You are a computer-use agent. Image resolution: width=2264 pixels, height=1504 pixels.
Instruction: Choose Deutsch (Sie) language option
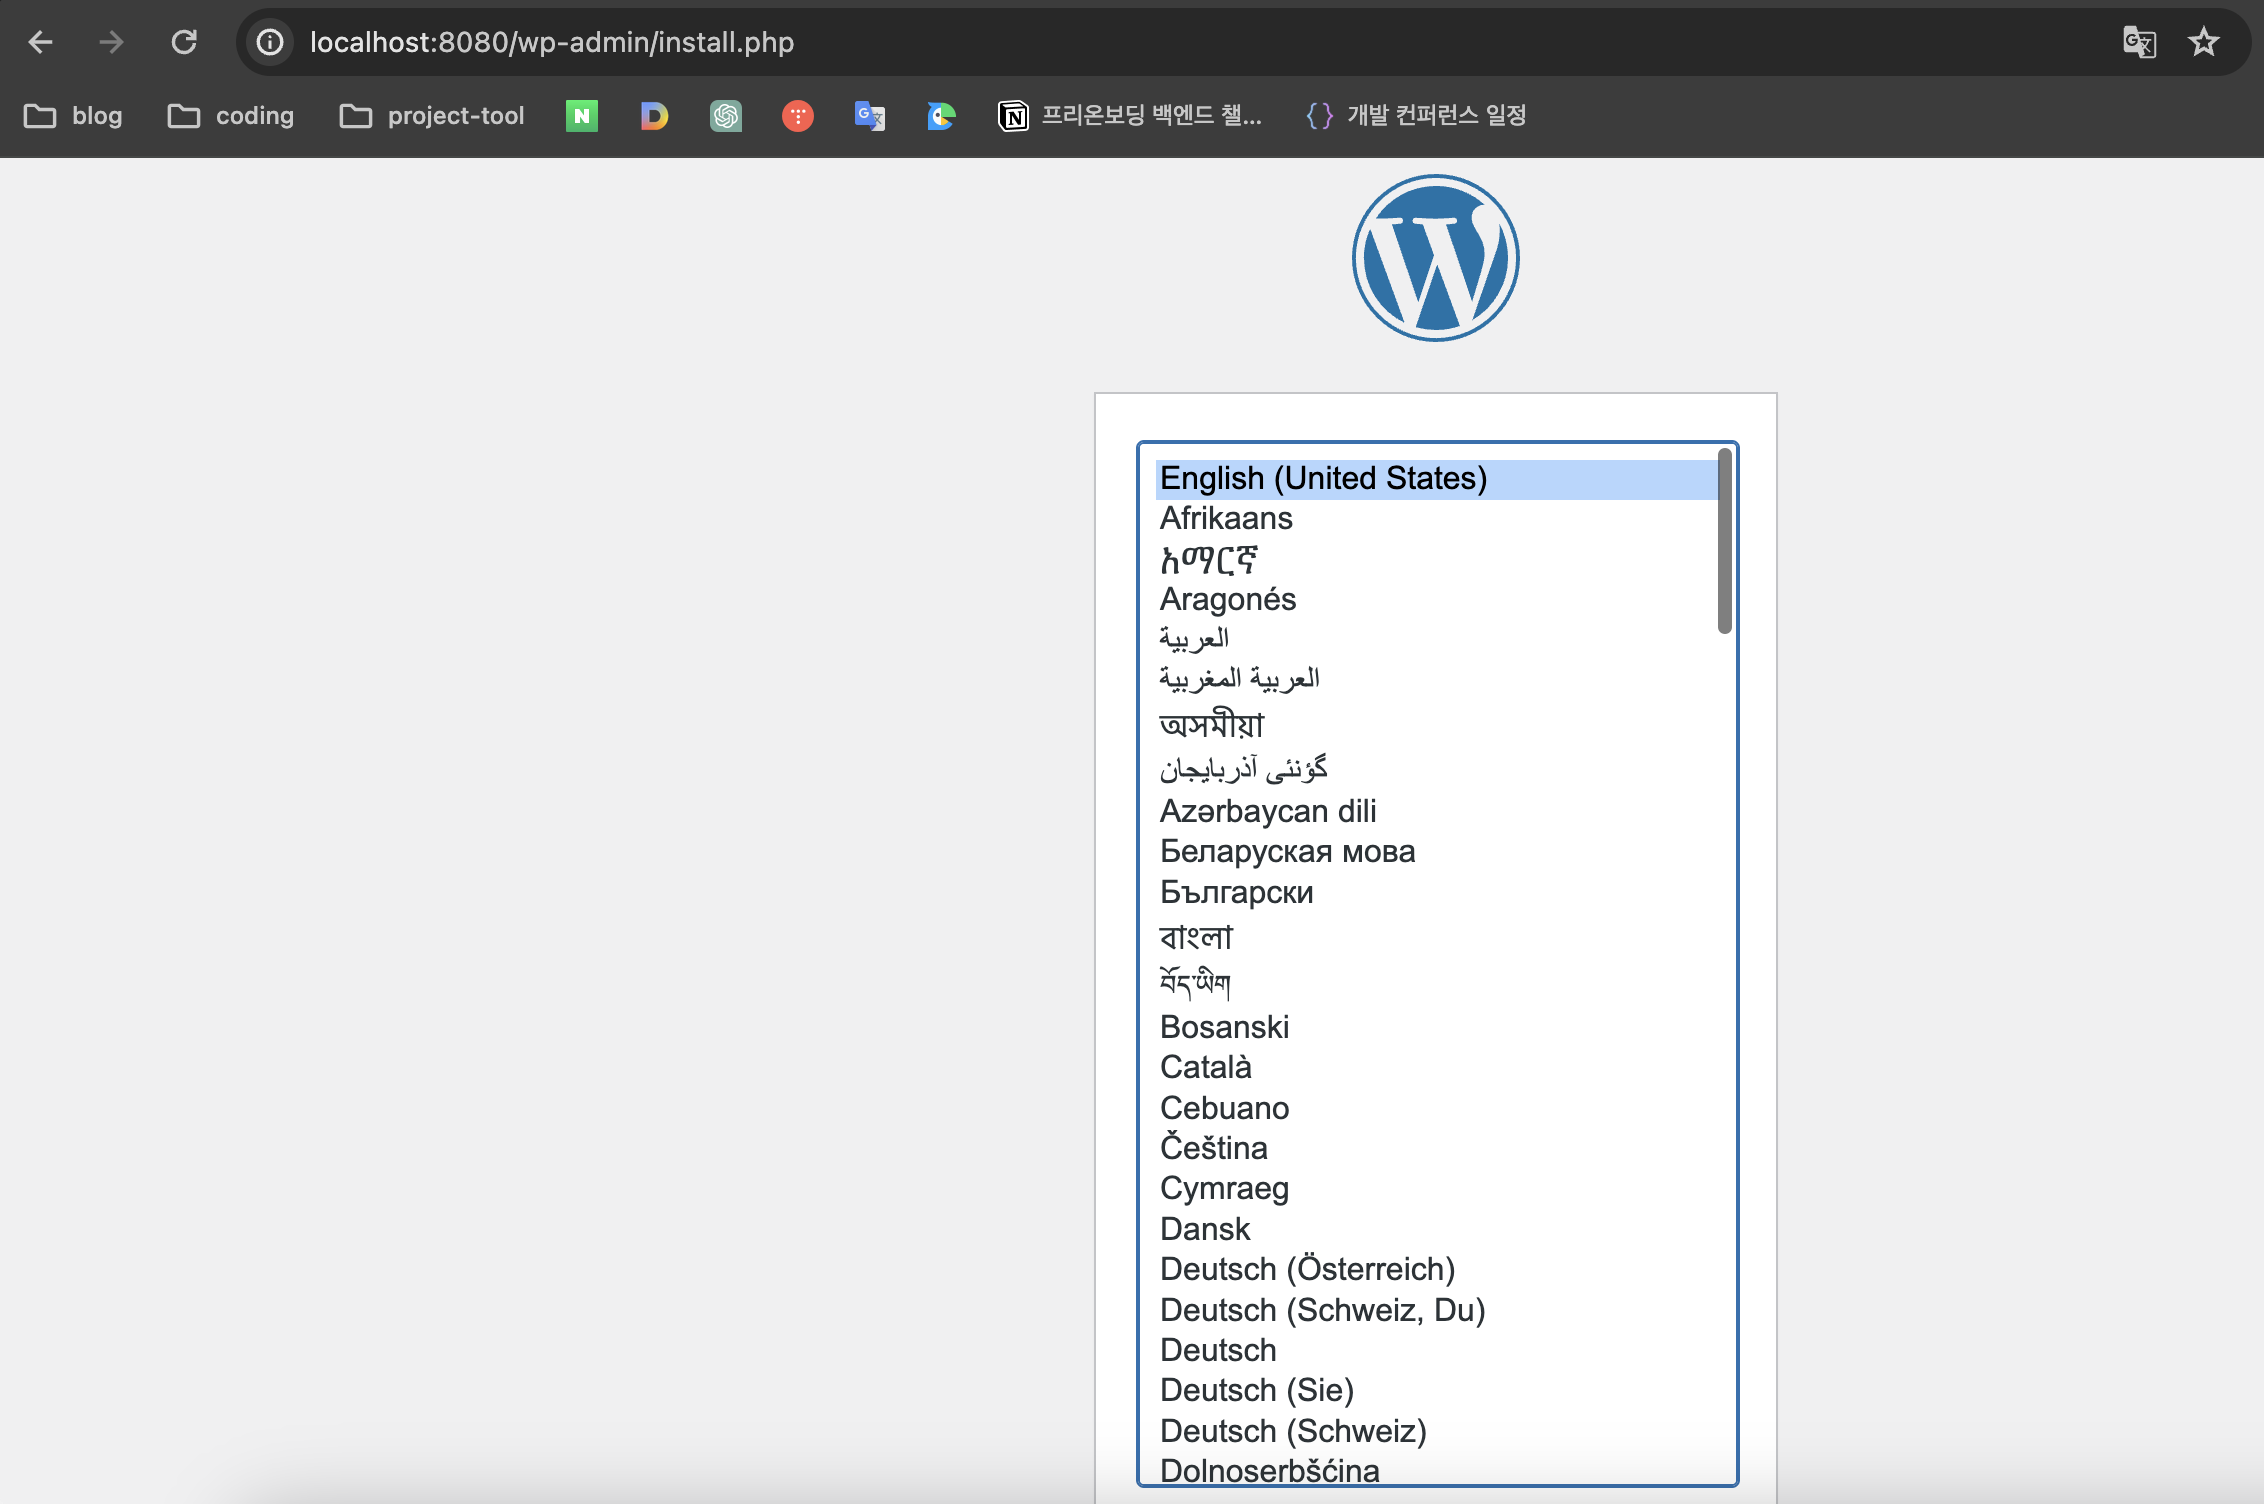point(1257,1390)
